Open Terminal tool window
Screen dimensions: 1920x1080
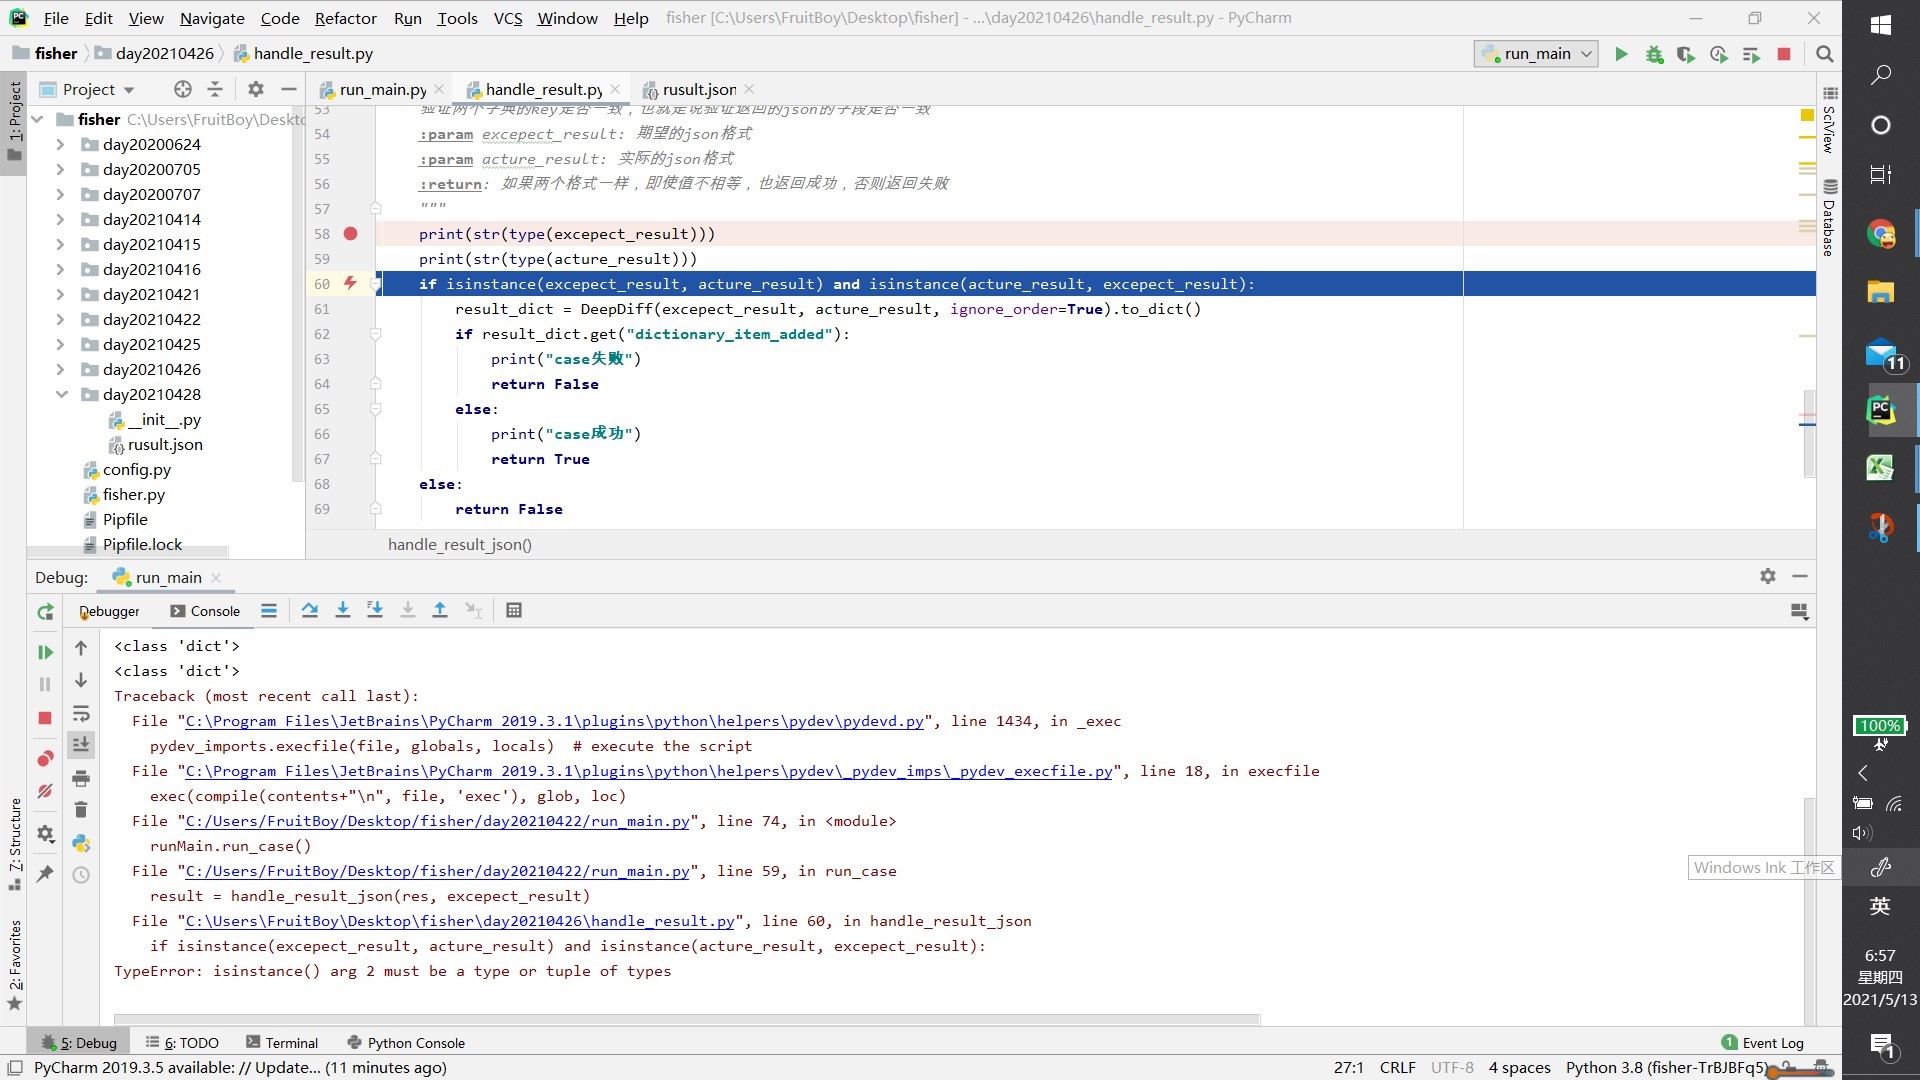point(282,1042)
